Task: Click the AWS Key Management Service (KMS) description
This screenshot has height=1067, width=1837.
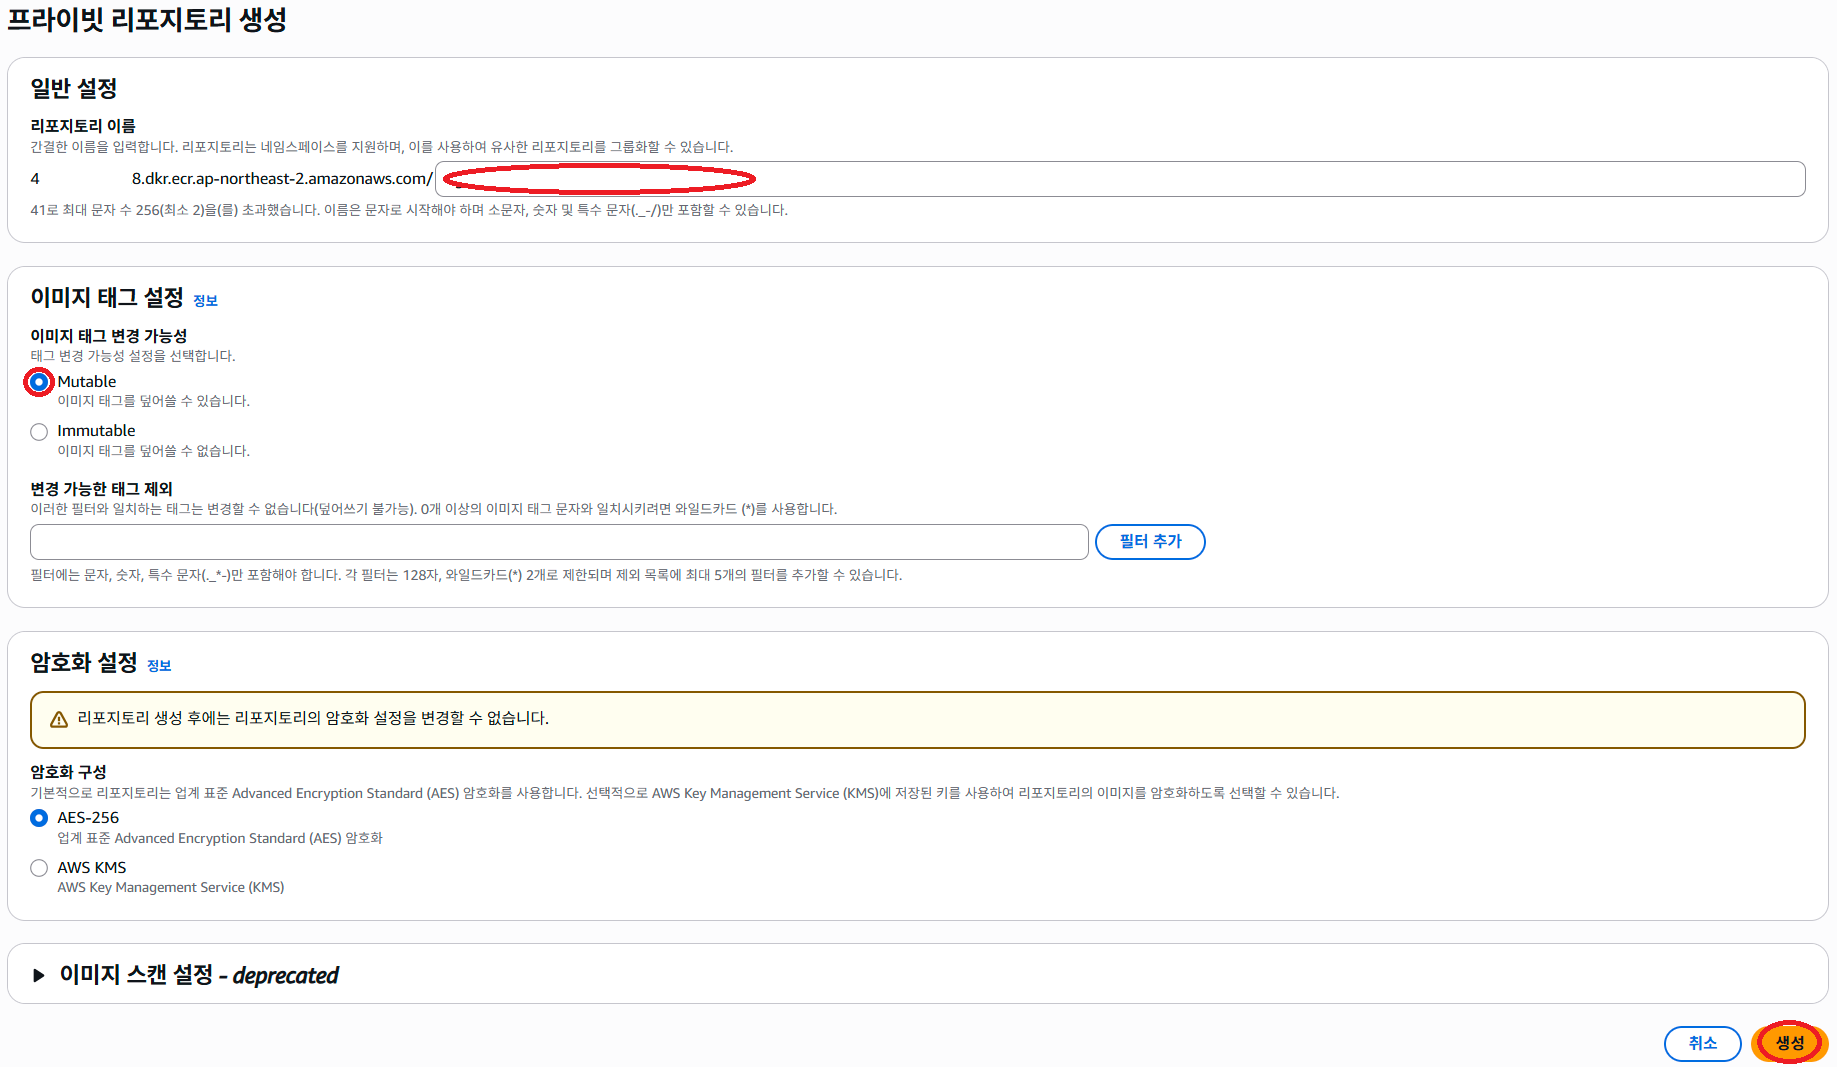Action: (170, 888)
